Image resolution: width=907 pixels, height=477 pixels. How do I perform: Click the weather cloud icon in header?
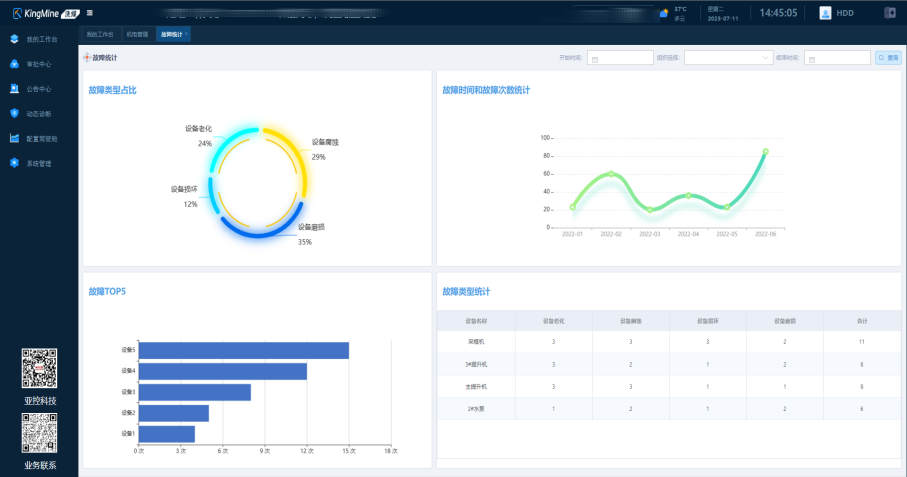664,13
